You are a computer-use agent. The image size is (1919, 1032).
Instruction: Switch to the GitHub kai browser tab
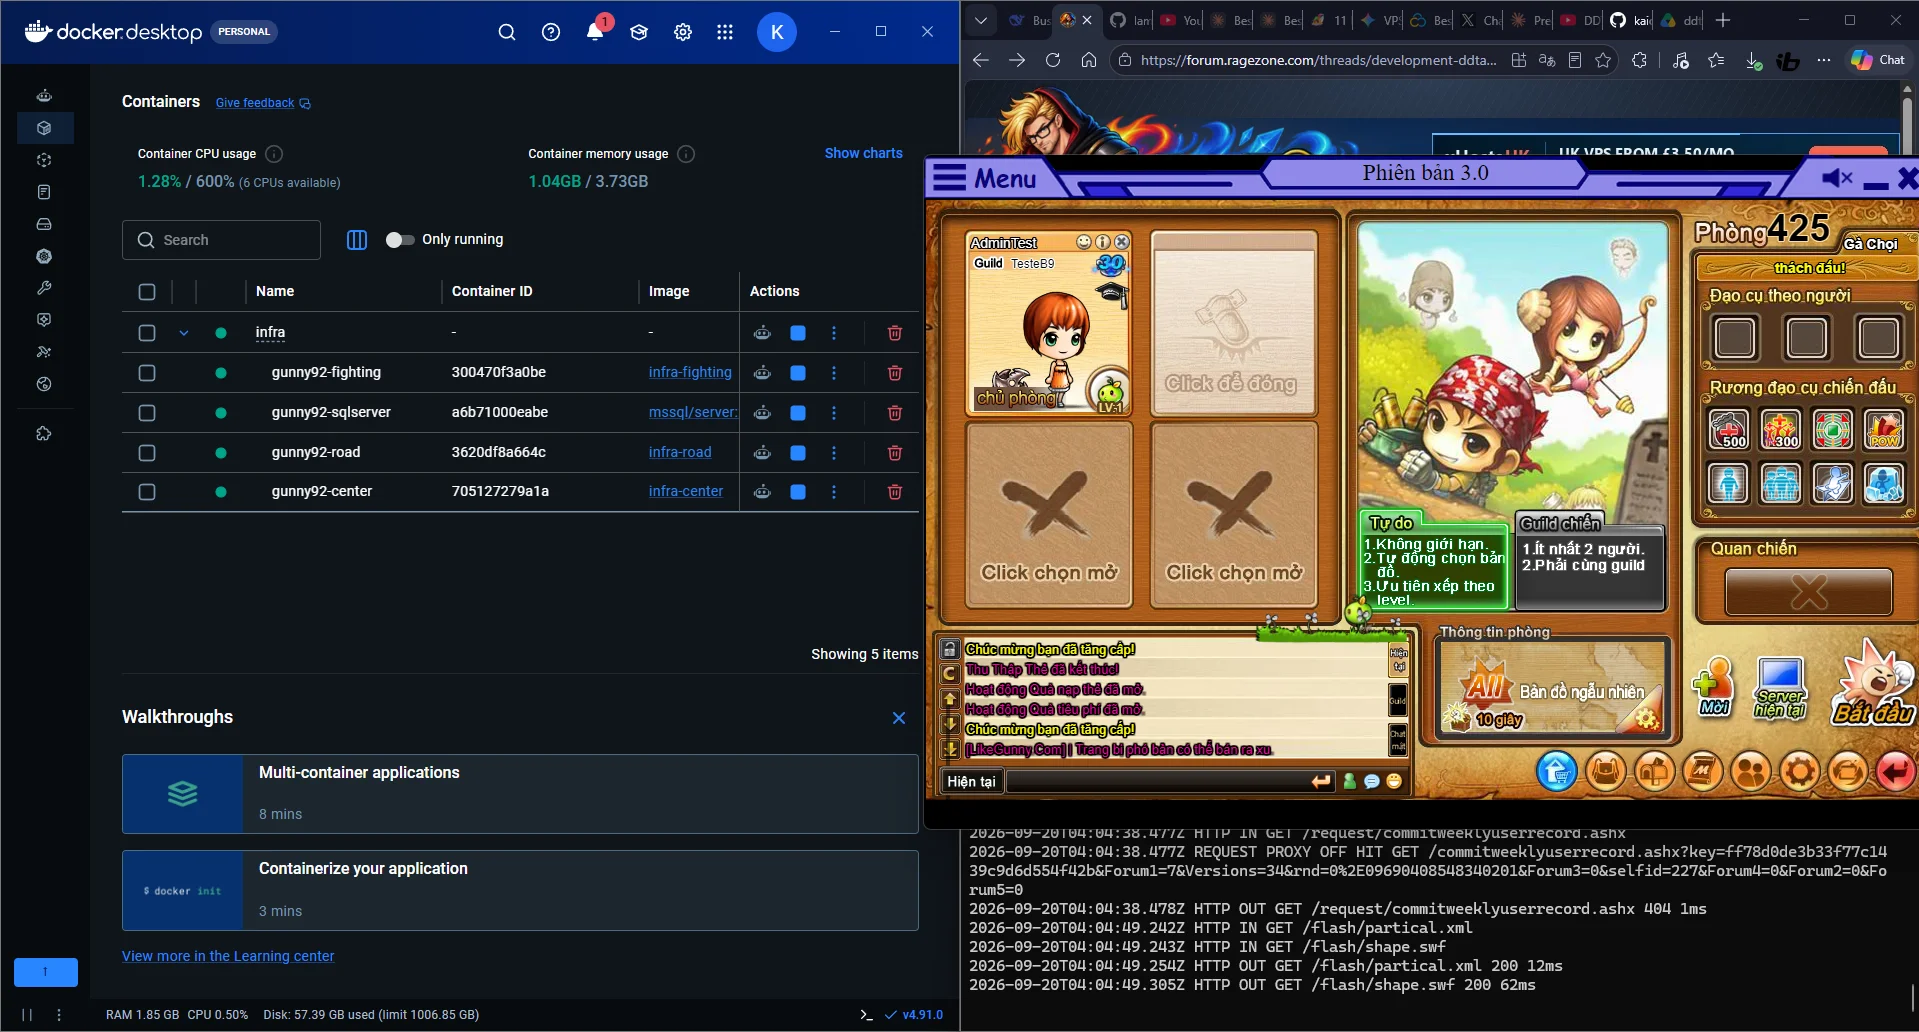click(1630, 20)
